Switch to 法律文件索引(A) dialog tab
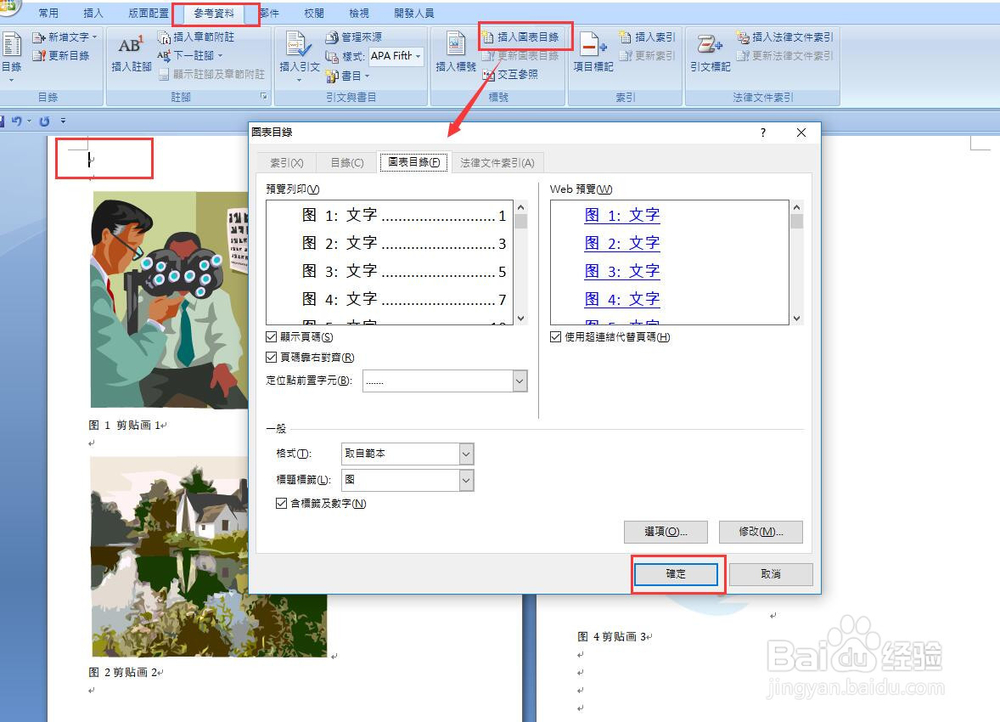Screen dimensions: 1000x722 (x=497, y=163)
